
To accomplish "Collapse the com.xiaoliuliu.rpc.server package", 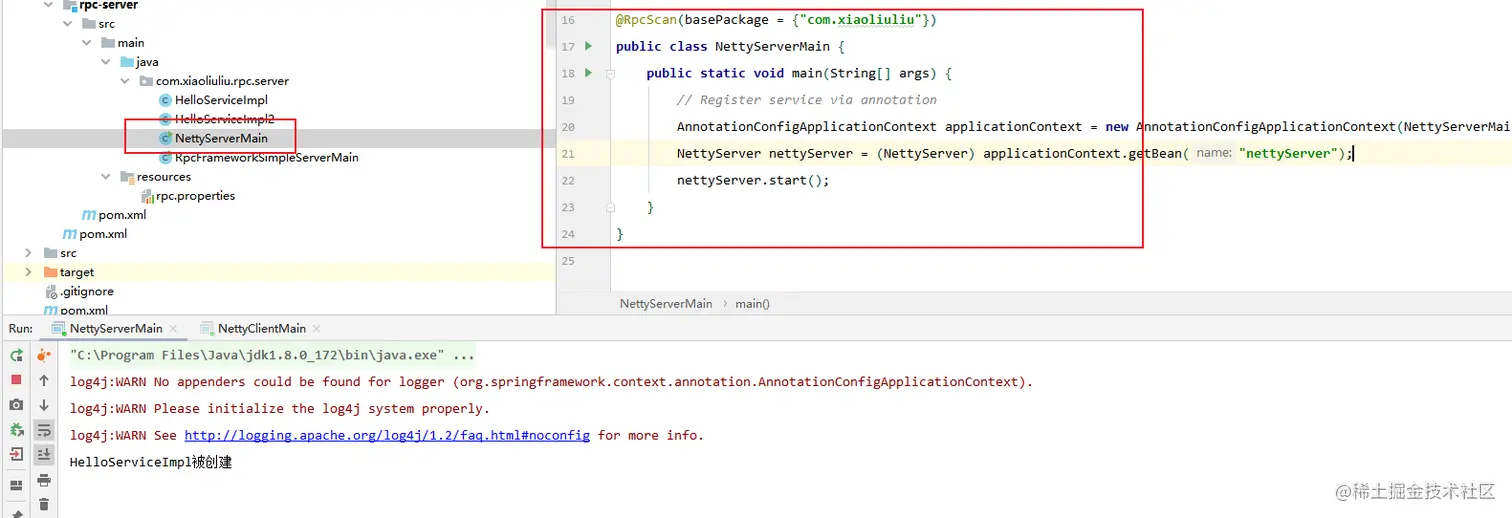I will (126, 81).
